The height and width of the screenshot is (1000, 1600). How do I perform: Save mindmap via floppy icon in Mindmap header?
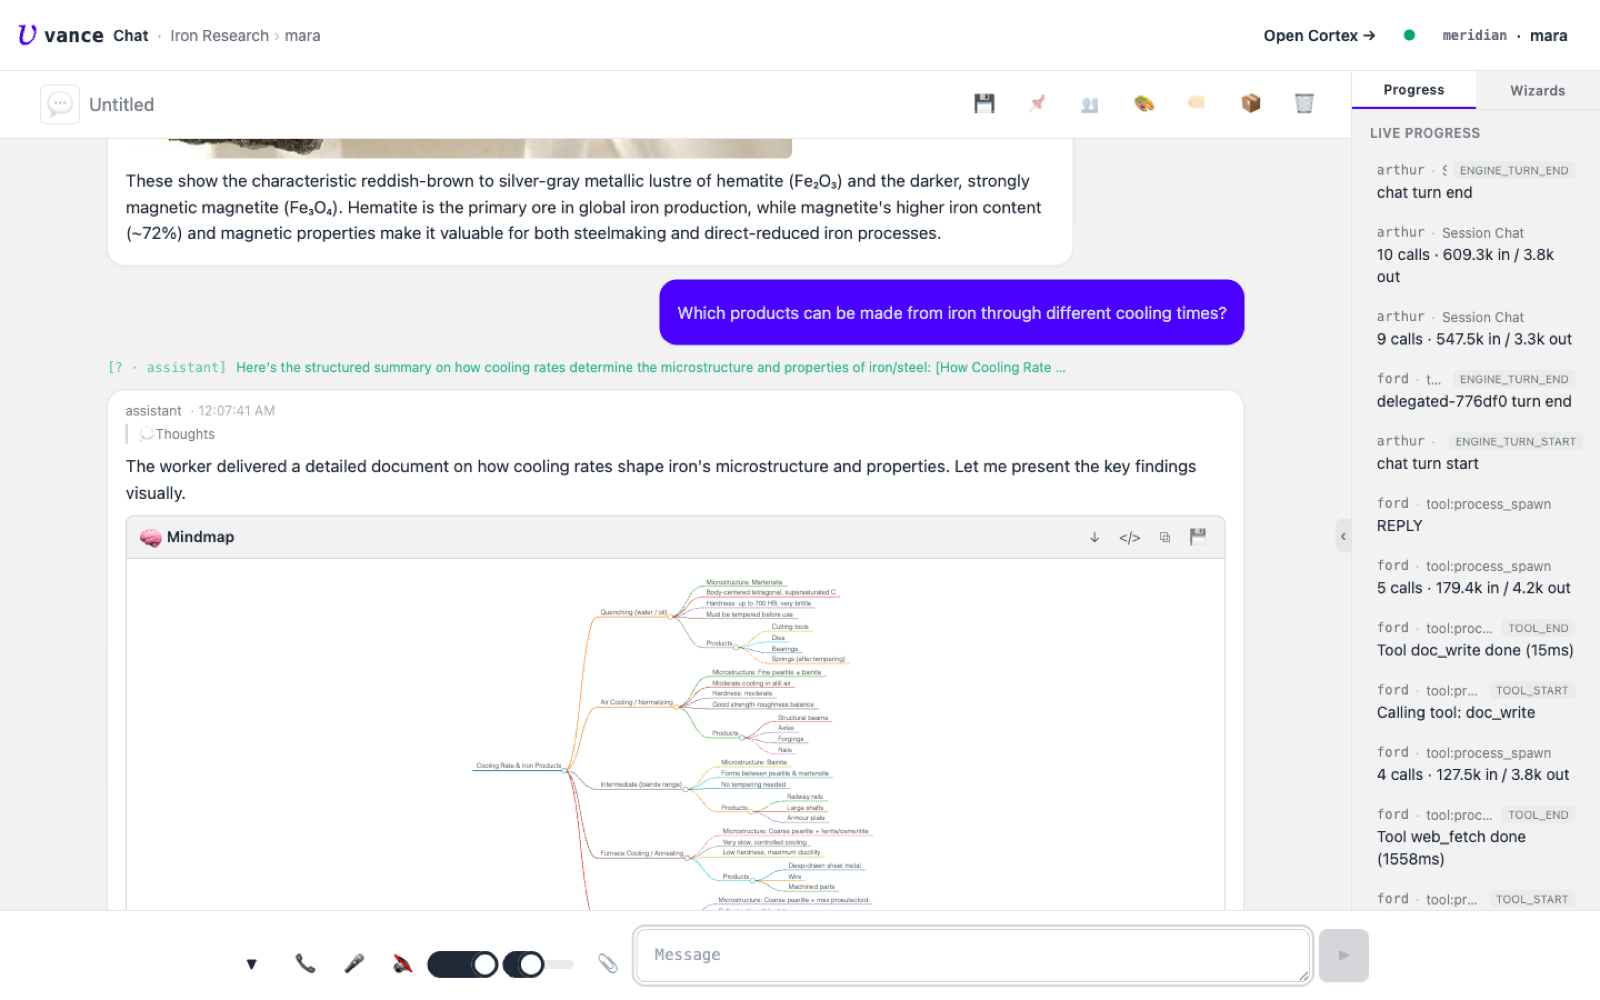click(1198, 537)
